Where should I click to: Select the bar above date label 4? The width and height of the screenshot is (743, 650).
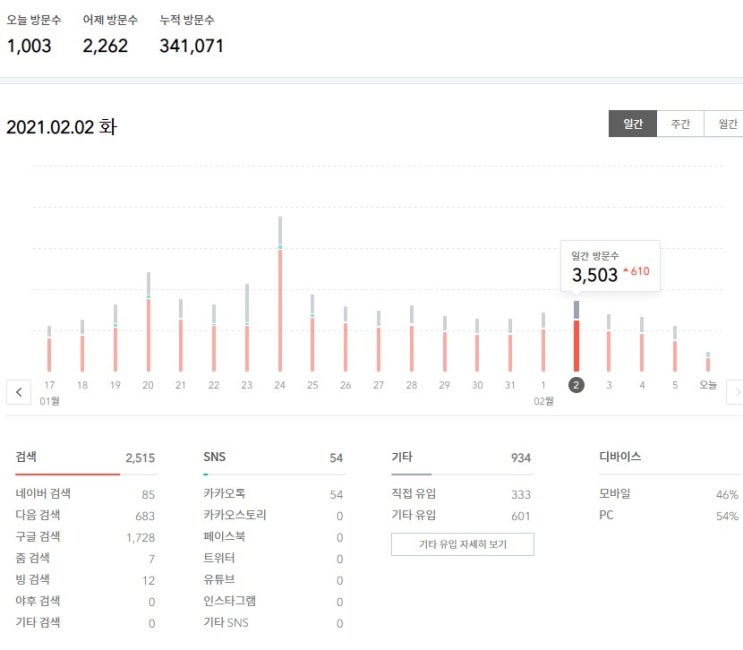(x=642, y=344)
